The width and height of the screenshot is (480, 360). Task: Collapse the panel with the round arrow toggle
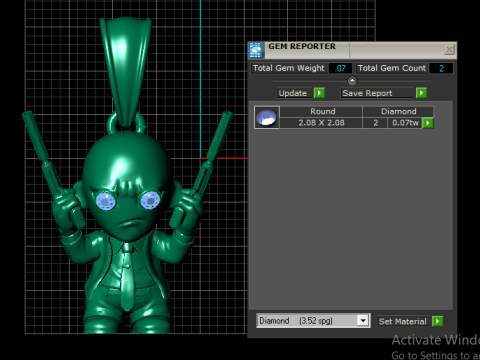(x=352, y=81)
